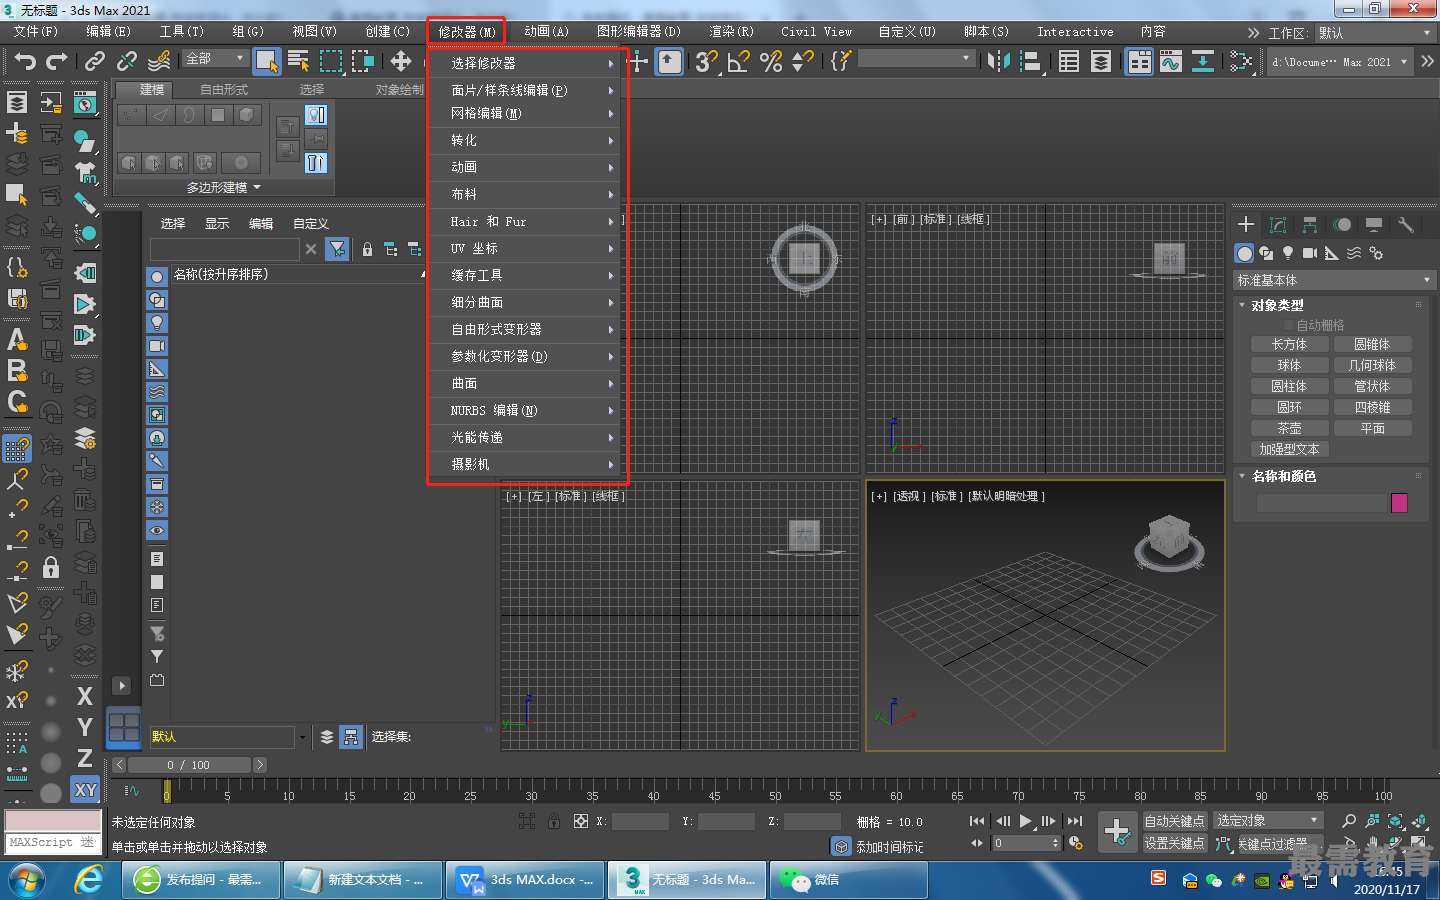The height and width of the screenshot is (900, 1440).
Task: Choose Rectangular Selection Region tool
Action: pos(331,62)
